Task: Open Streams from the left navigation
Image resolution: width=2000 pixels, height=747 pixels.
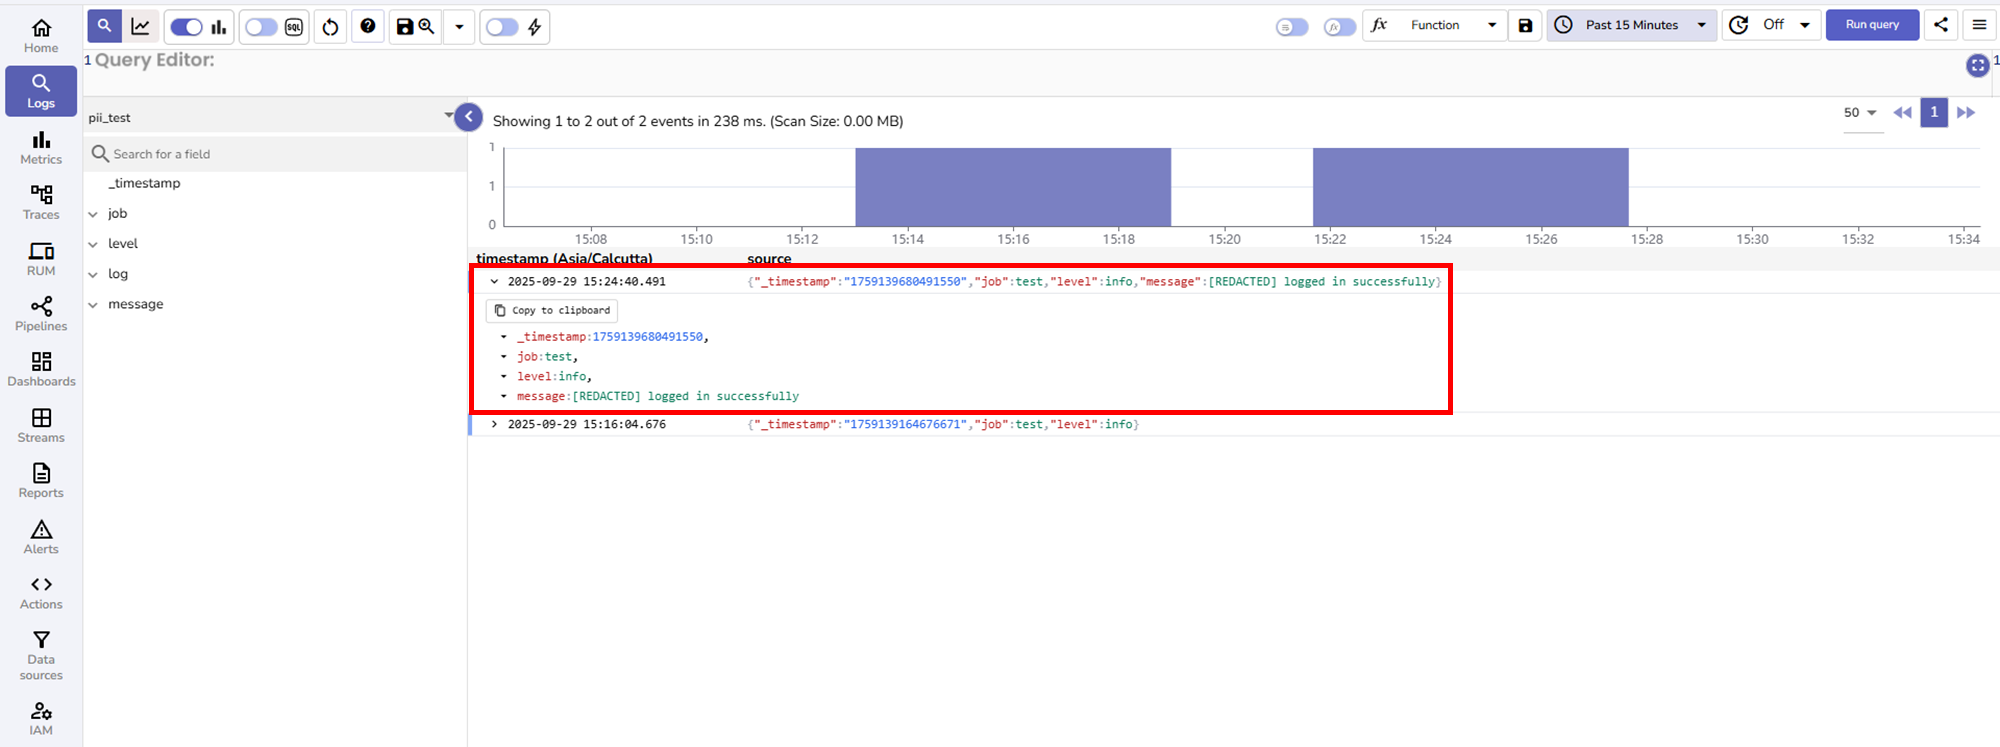Action: tap(41, 424)
